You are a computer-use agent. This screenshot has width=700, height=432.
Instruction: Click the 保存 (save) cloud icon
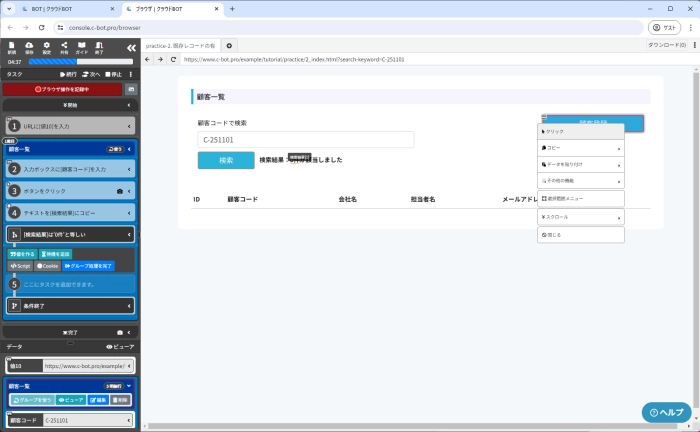[x=29, y=47]
